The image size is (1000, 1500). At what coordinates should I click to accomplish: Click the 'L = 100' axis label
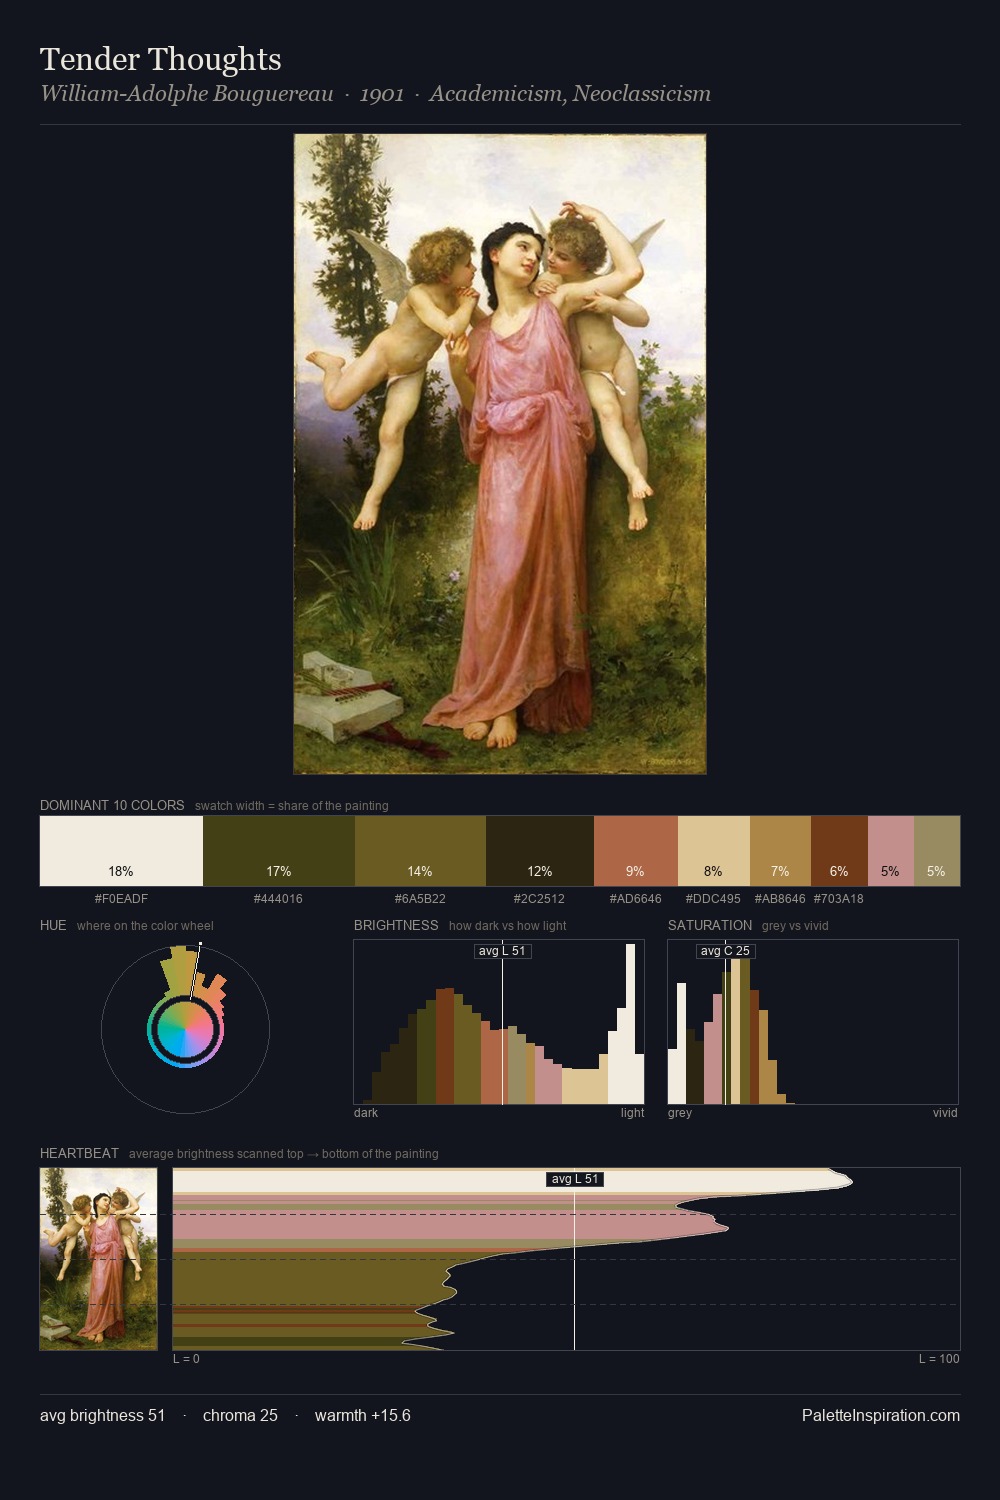[x=939, y=1358]
